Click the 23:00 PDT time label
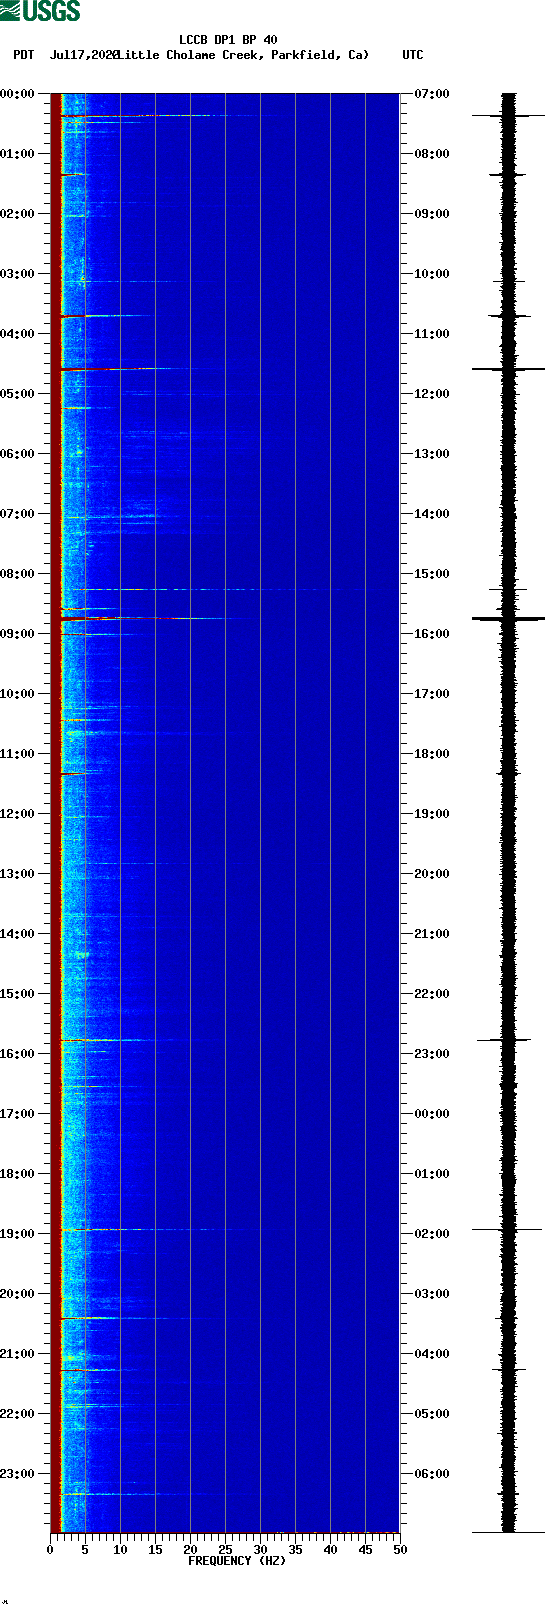Image resolution: width=552 pixels, height=1613 pixels. (x=18, y=1474)
